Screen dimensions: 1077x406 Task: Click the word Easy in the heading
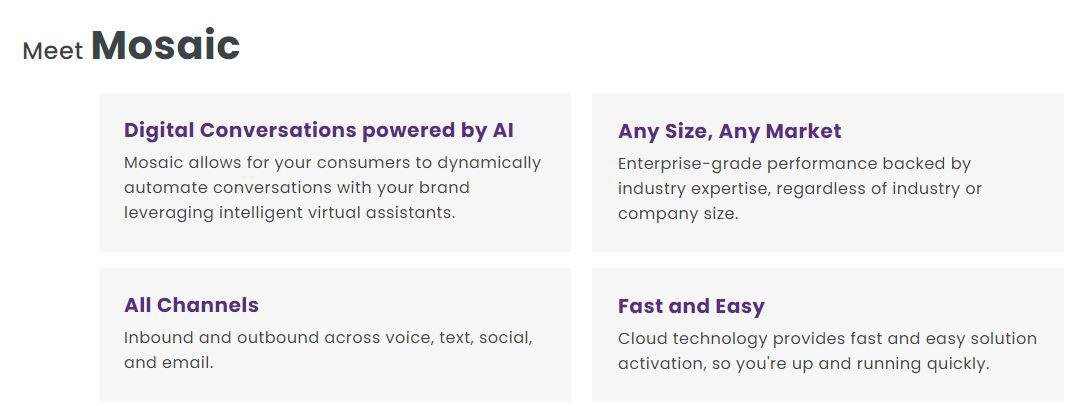pyautogui.click(x=738, y=306)
